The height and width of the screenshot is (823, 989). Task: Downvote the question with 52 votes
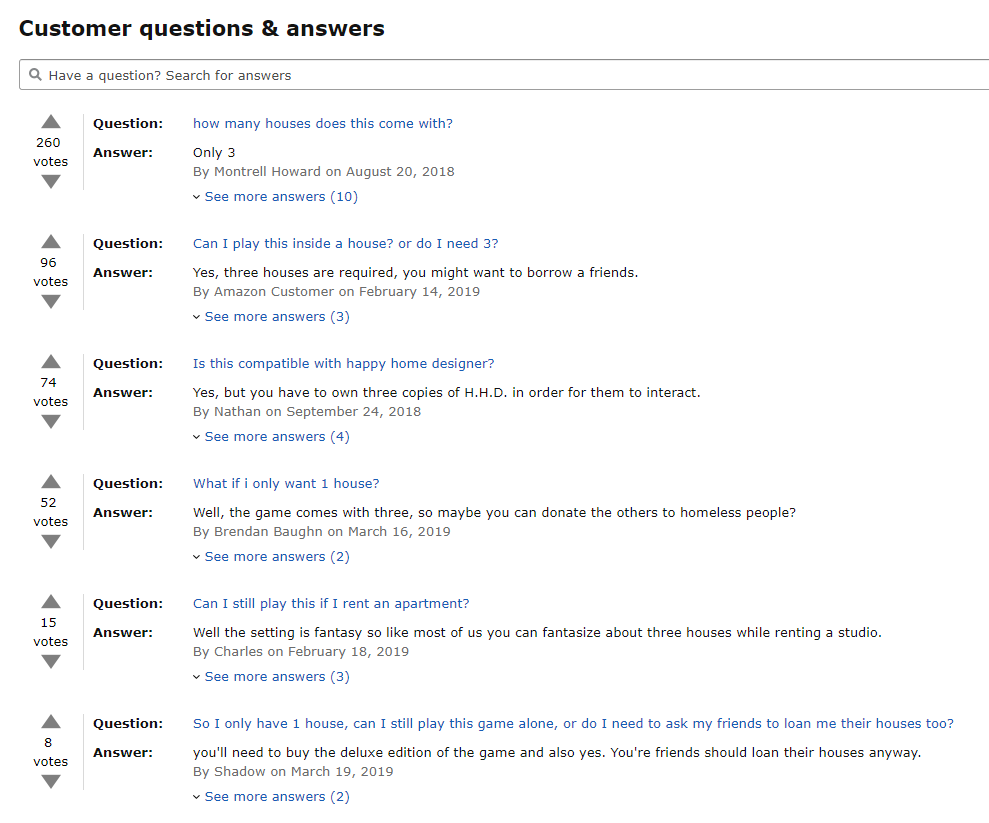[x=50, y=541]
